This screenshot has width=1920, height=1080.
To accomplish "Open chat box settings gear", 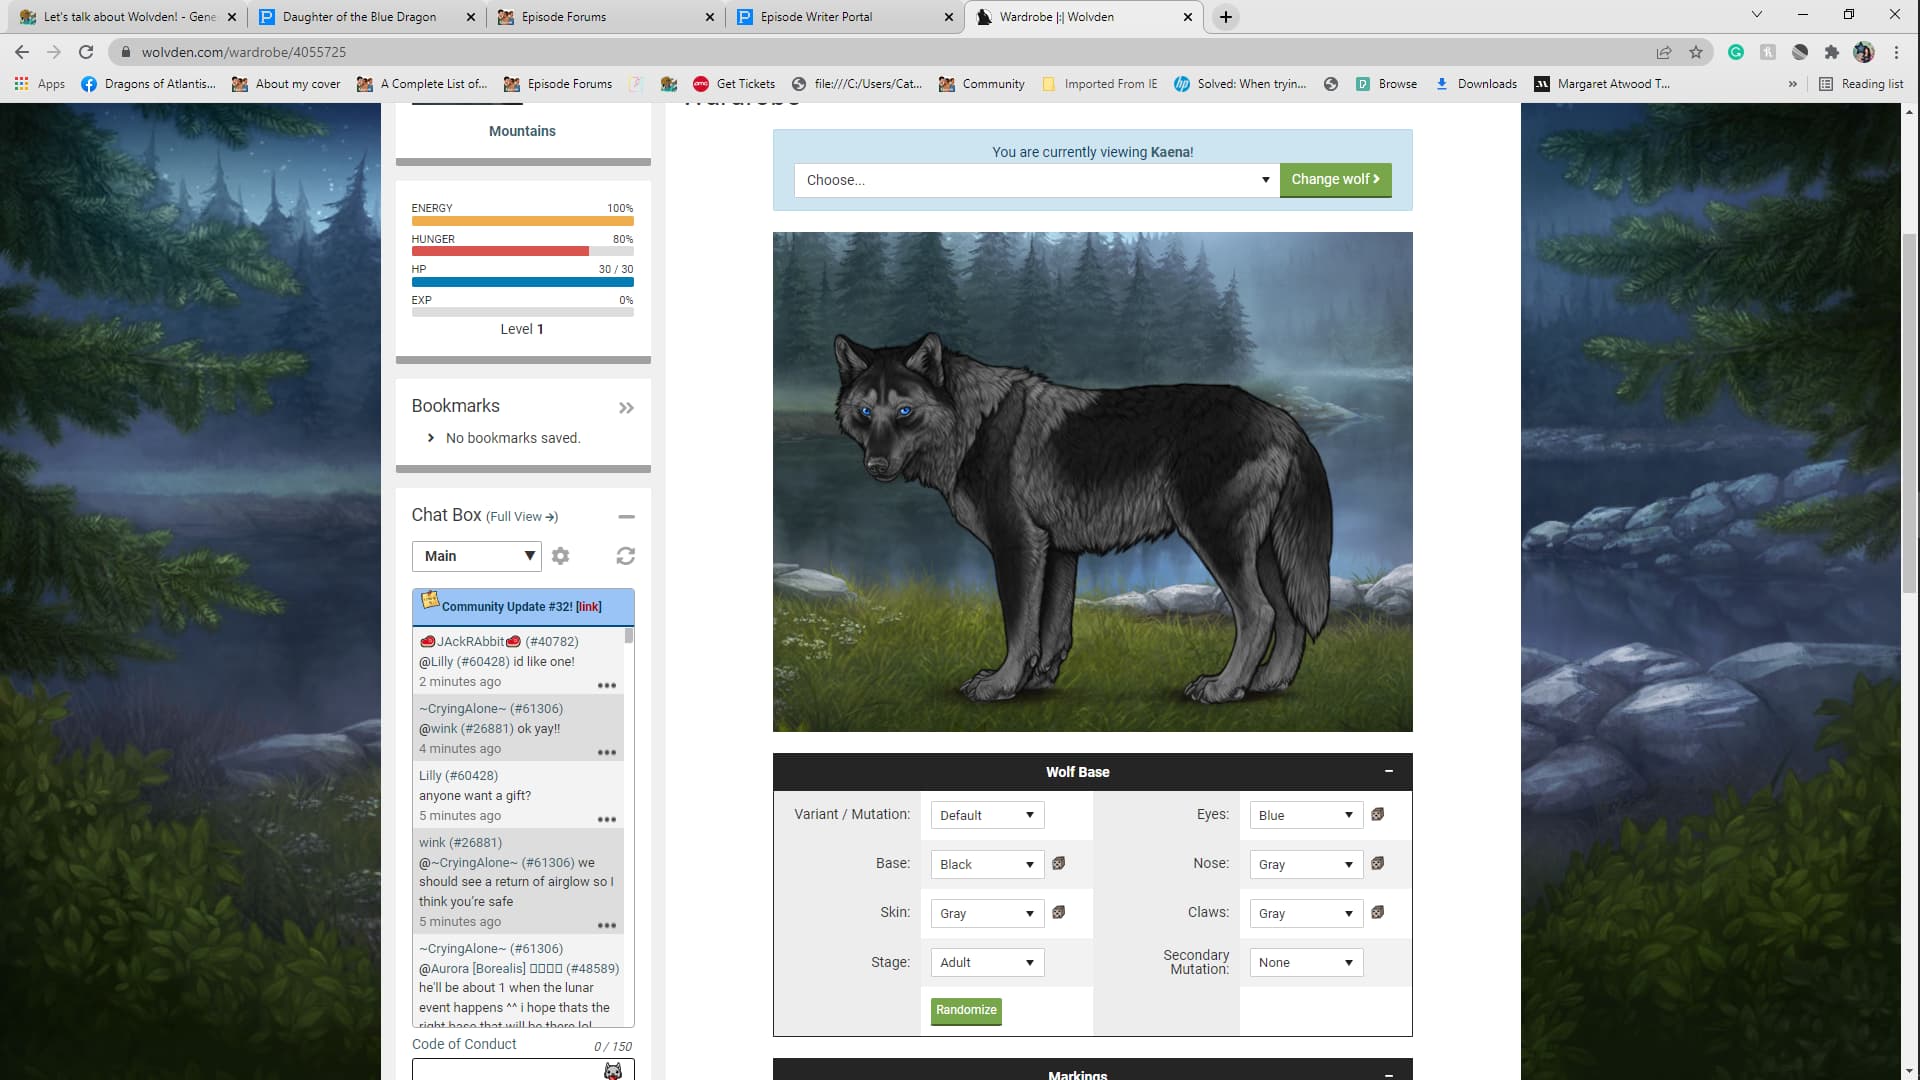I will coord(560,556).
